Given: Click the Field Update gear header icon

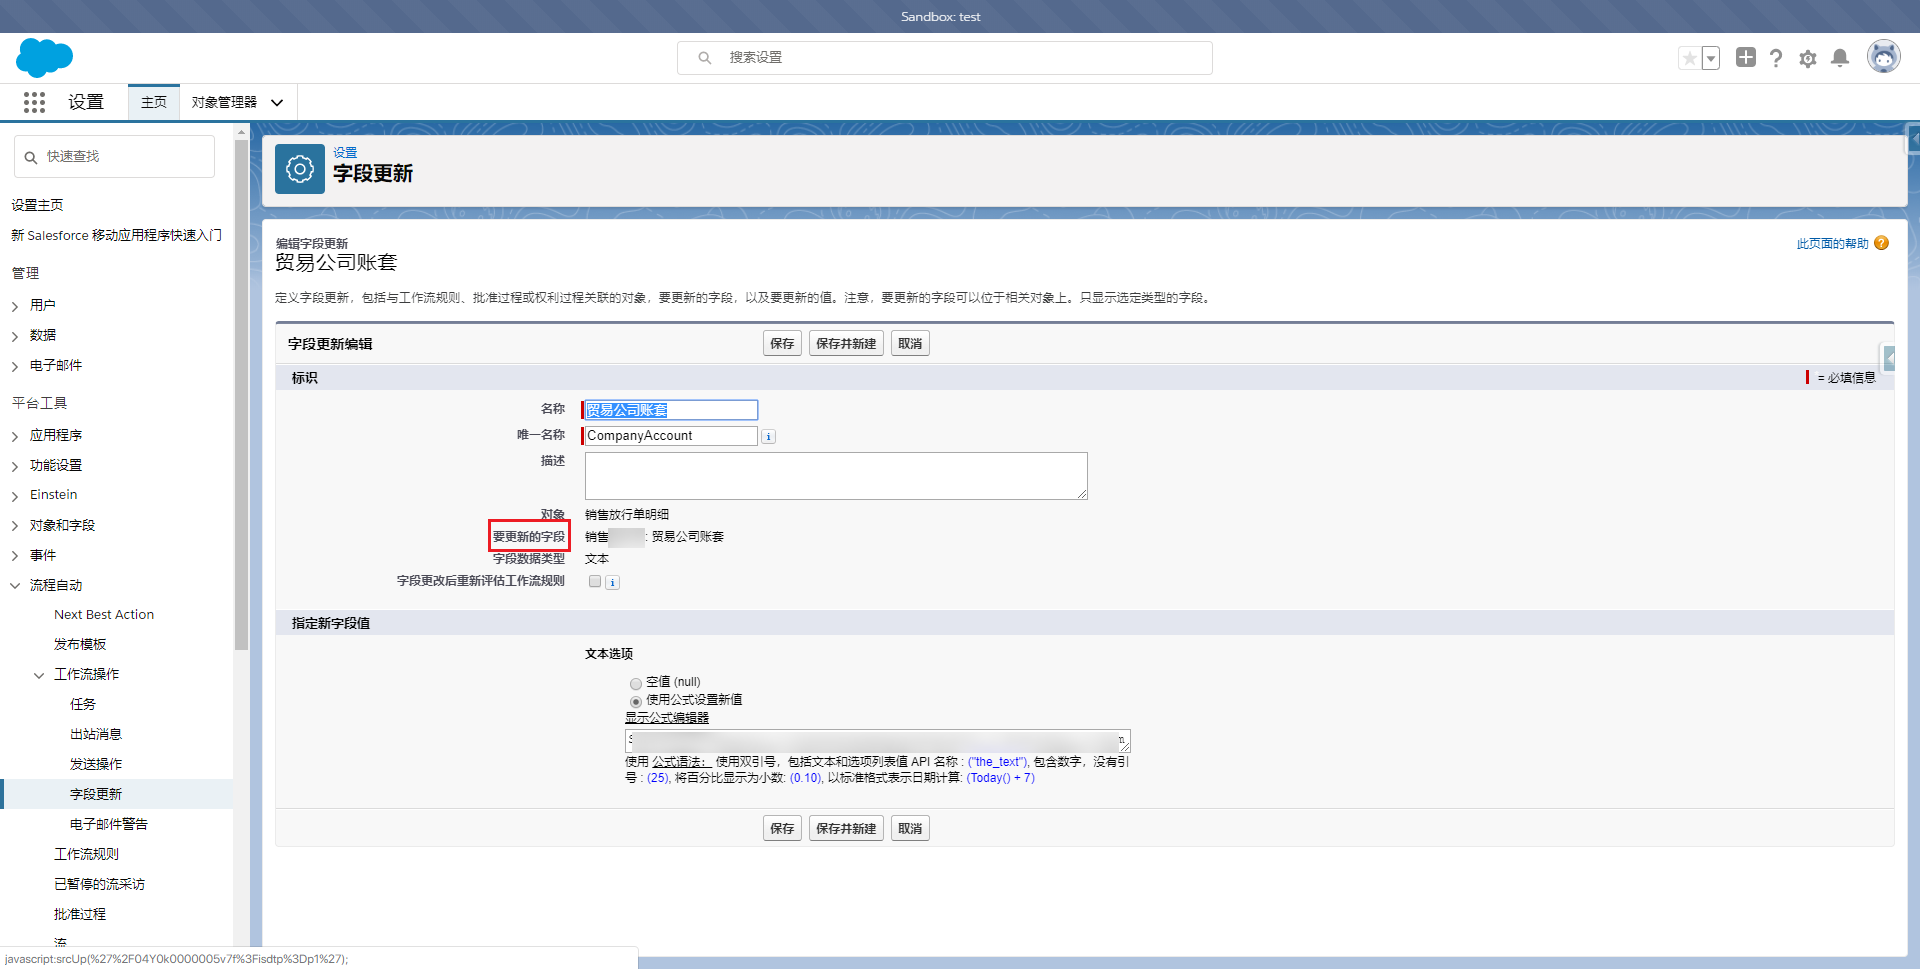Looking at the screenshot, I should click(x=300, y=169).
